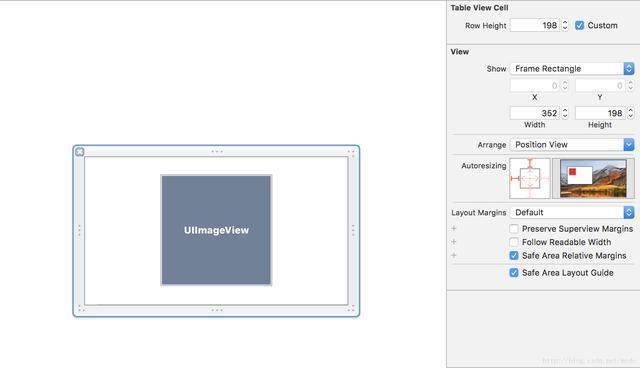Open the Layout Margins Default dropdown
The width and height of the screenshot is (640, 368).
[x=572, y=212]
